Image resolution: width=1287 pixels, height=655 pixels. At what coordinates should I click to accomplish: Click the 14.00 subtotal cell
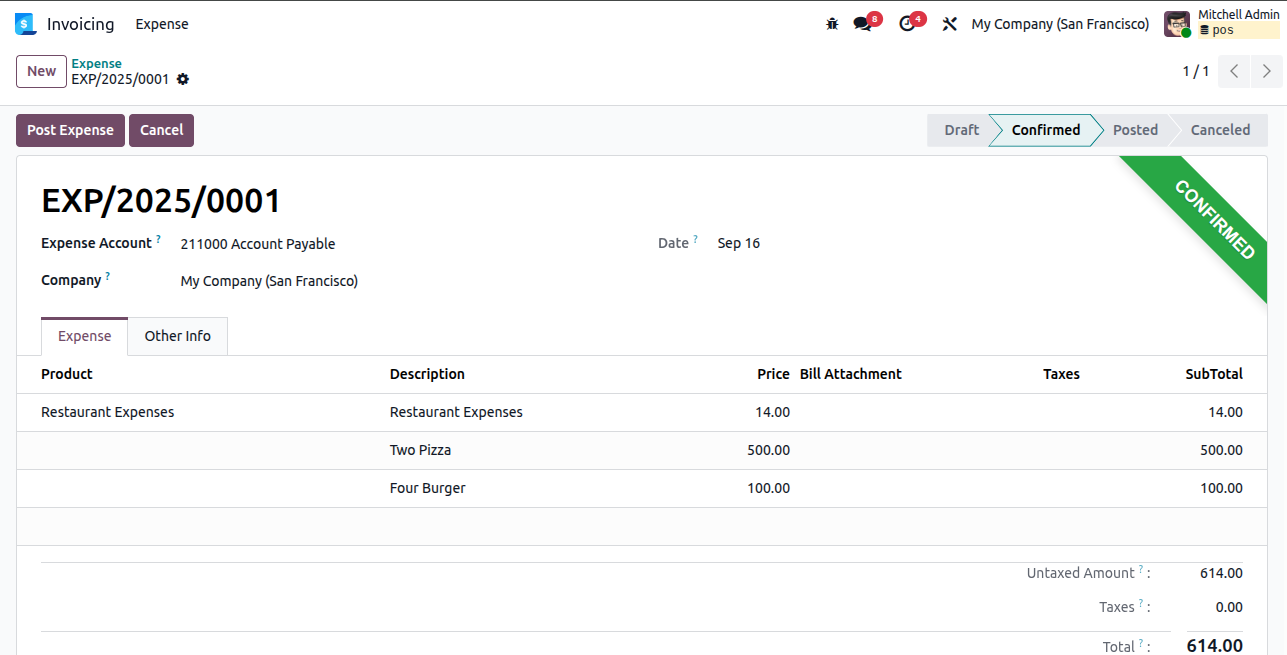point(1225,412)
